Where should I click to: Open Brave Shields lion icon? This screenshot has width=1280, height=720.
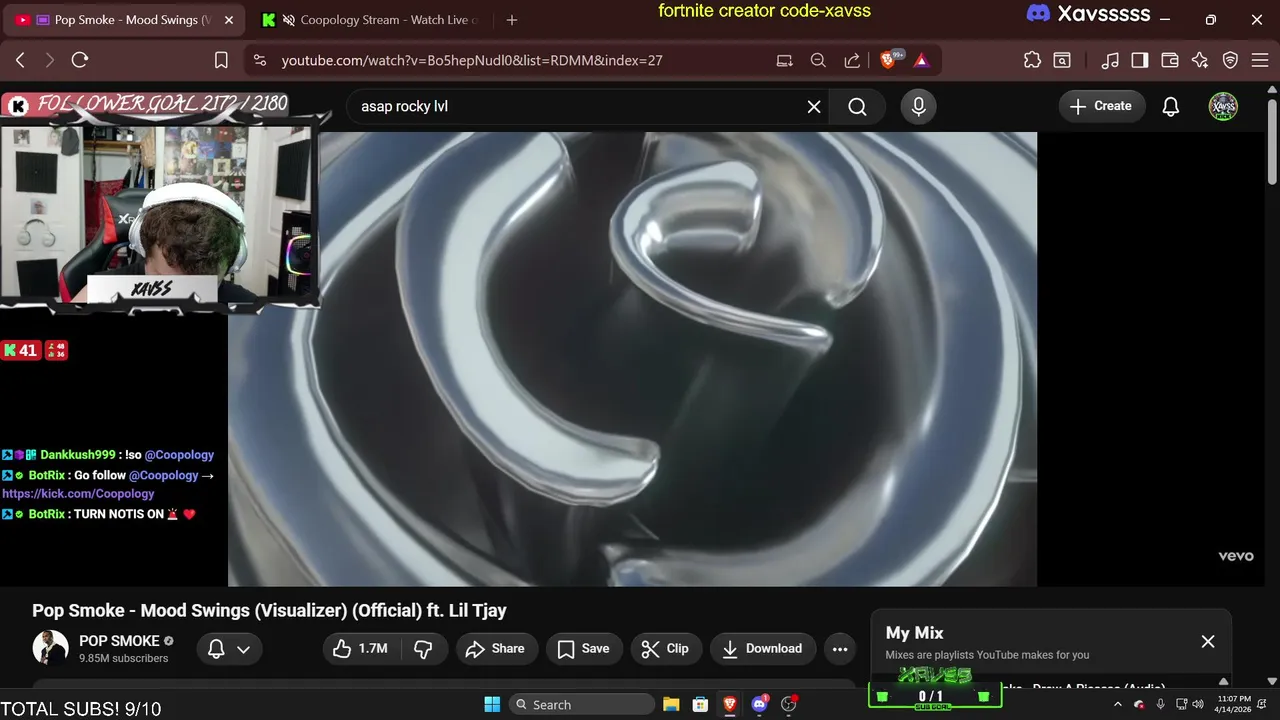pos(889,60)
